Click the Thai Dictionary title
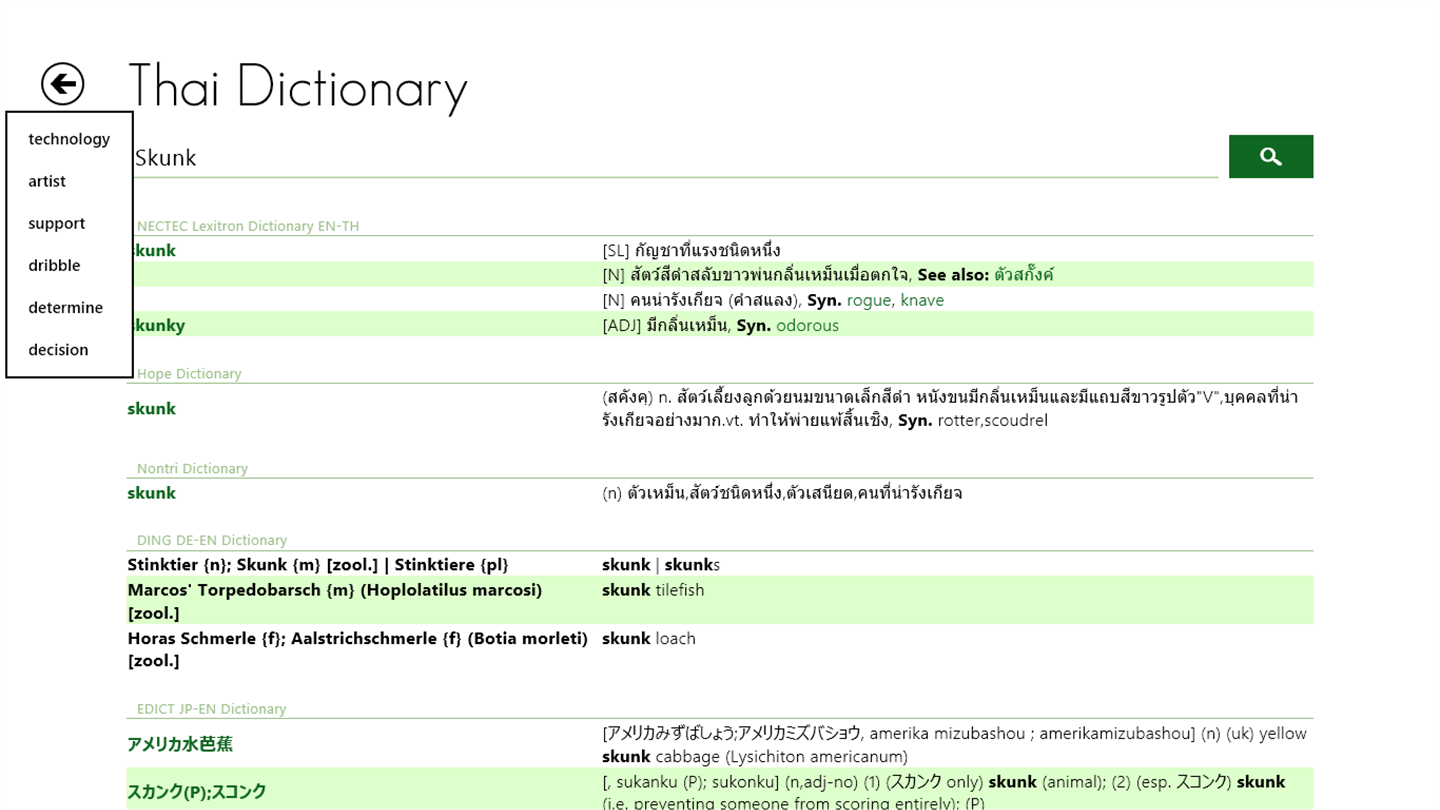This screenshot has width=1440, height=810. (x=298, y=86)
